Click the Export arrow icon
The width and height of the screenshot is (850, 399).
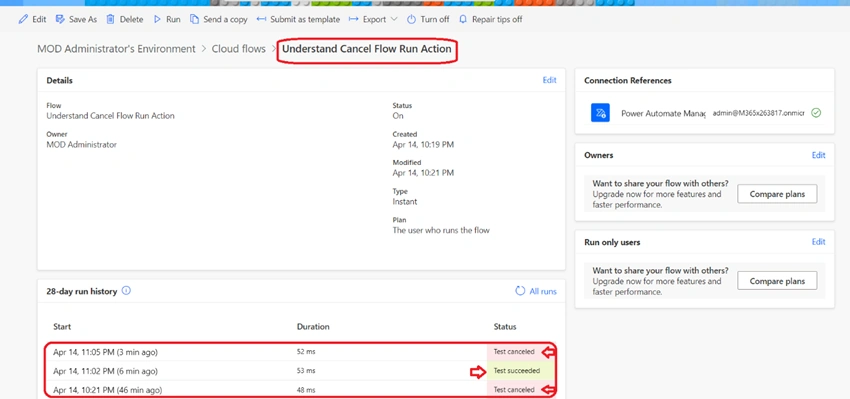click(353, 19)
